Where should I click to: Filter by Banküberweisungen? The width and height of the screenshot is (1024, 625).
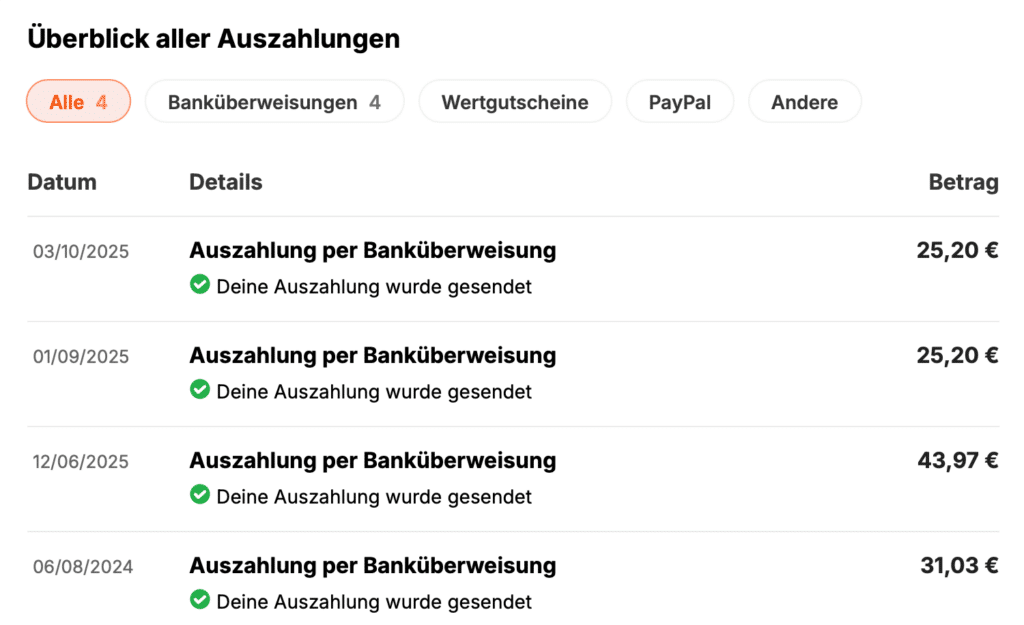(x=274, y=102)
